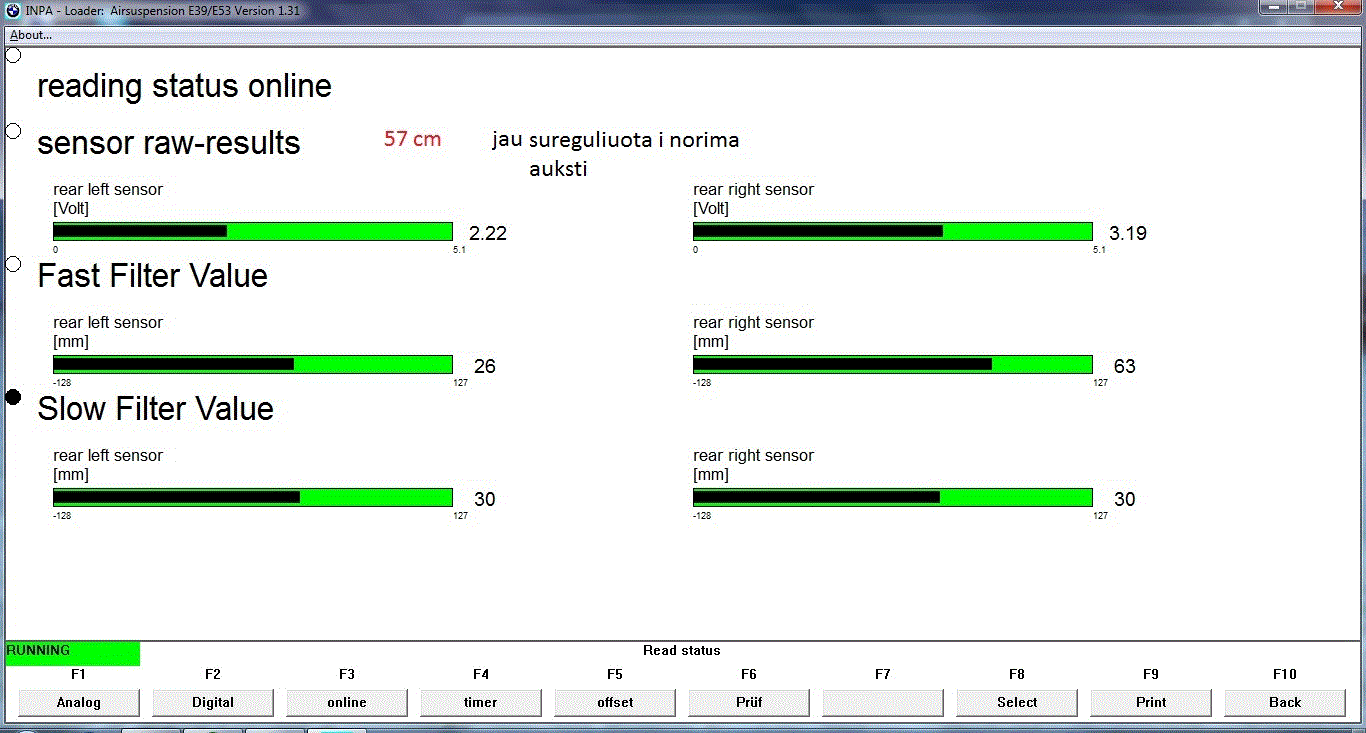Viewport: 1366px width, 733px height.
Task: Click rear right sensor Fast Filter bar
Action: point(893,365)
